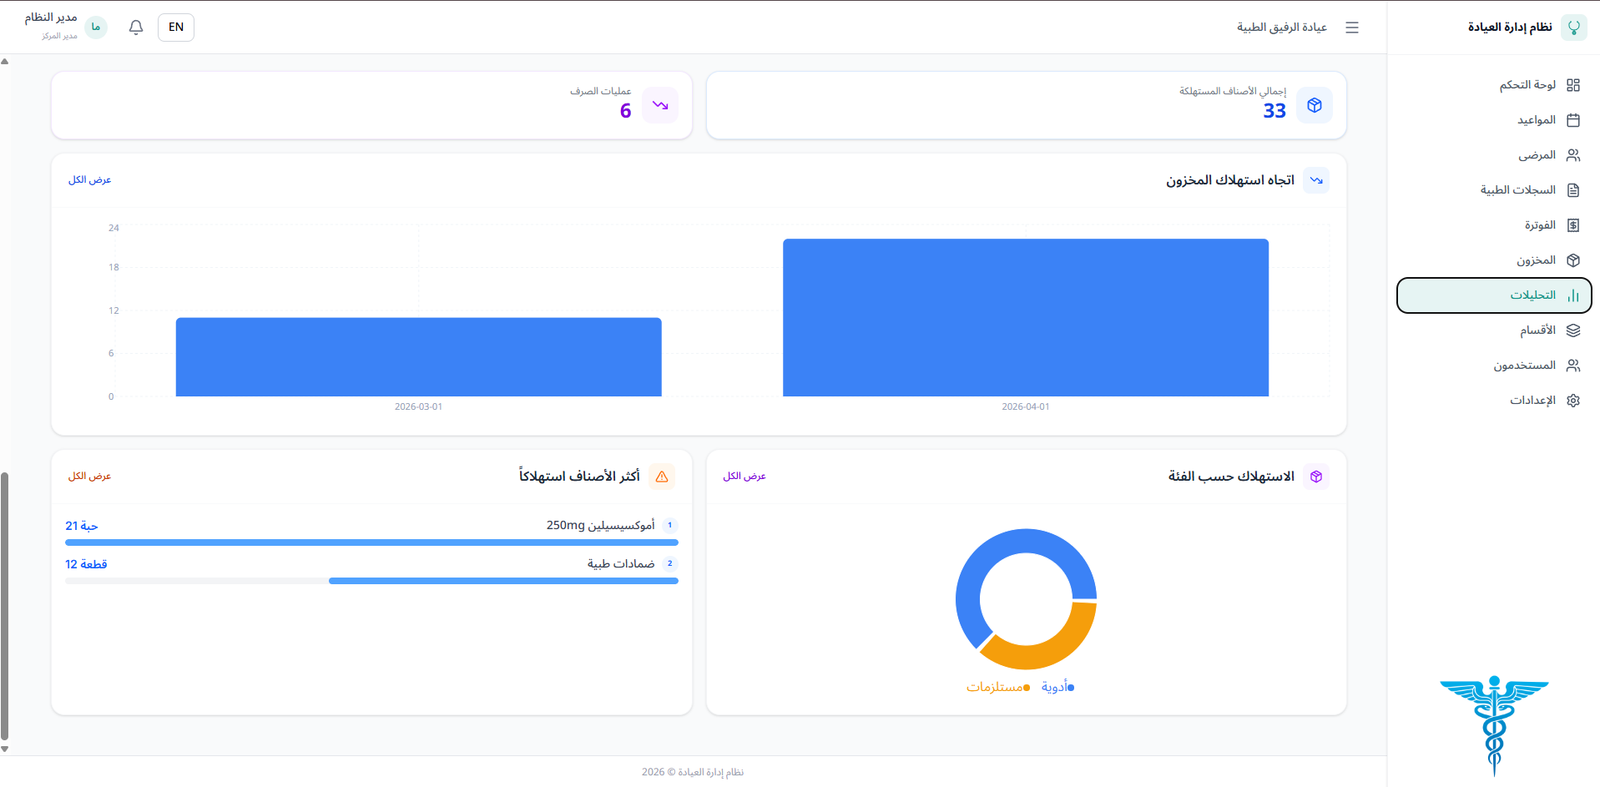This screenshot has height=787, width=1600.
Task: Click the orange عرض الكل link in most consumed items
Action: tap(90, 476)
